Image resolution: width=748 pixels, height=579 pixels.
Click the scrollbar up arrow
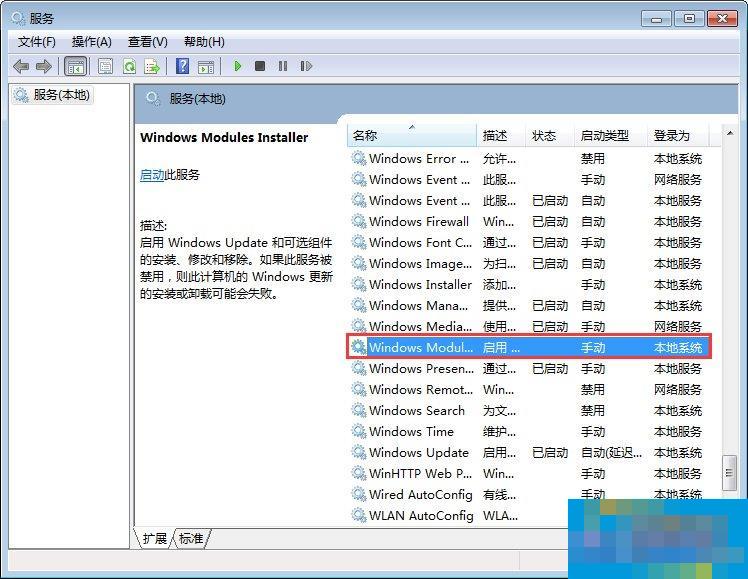coord(729,133)
